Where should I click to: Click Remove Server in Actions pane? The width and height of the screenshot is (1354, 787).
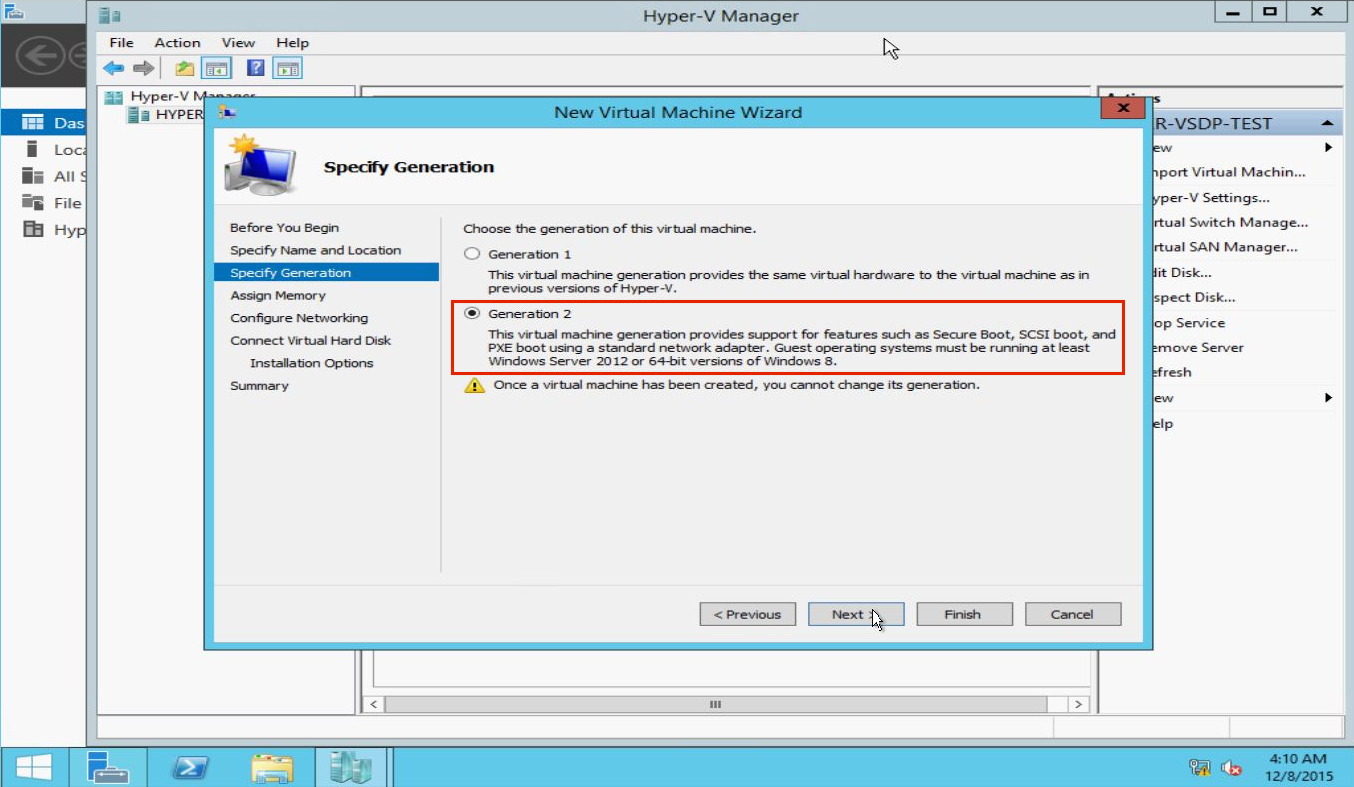pos(1198,348)
